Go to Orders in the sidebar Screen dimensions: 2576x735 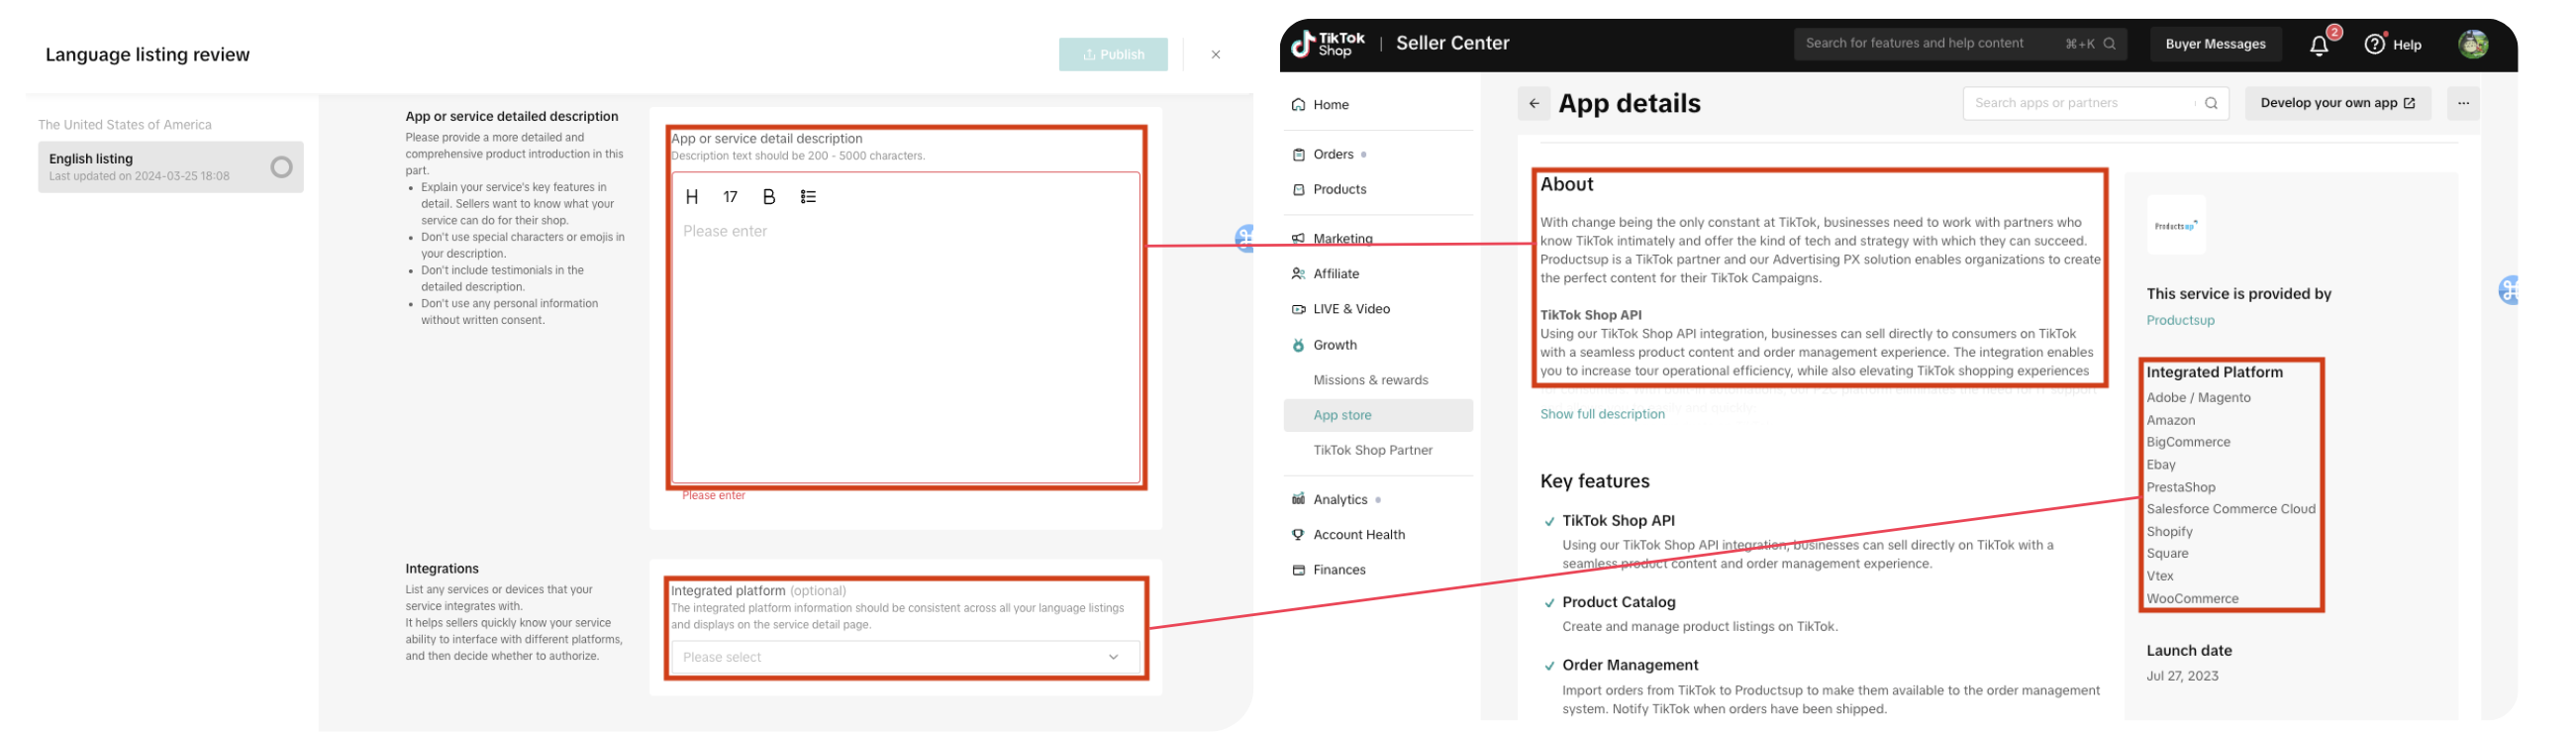(1333, 155)
